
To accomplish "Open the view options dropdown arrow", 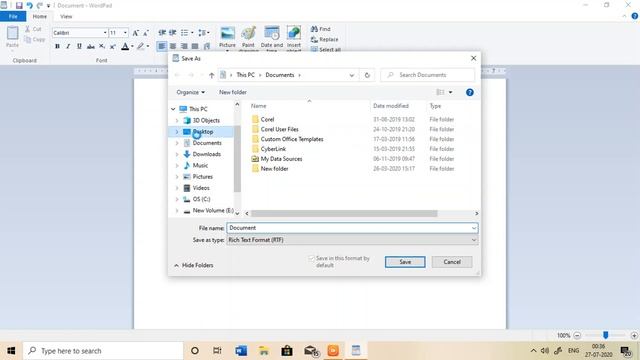I will pyautogui.click(x=450, y=92).
